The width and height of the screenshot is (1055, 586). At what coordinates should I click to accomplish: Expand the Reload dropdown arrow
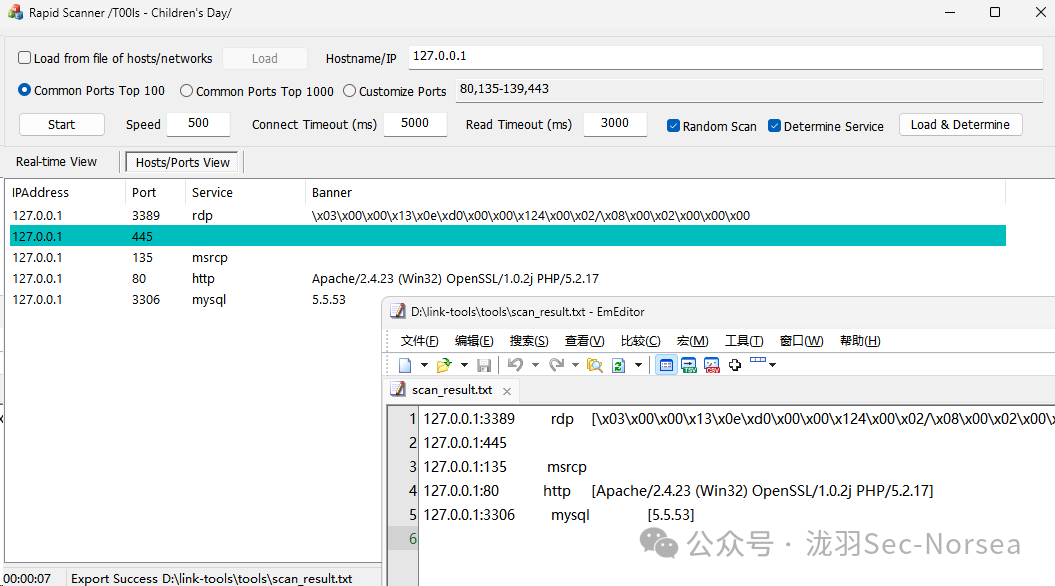pyautogui.click(x=638, y=365)
